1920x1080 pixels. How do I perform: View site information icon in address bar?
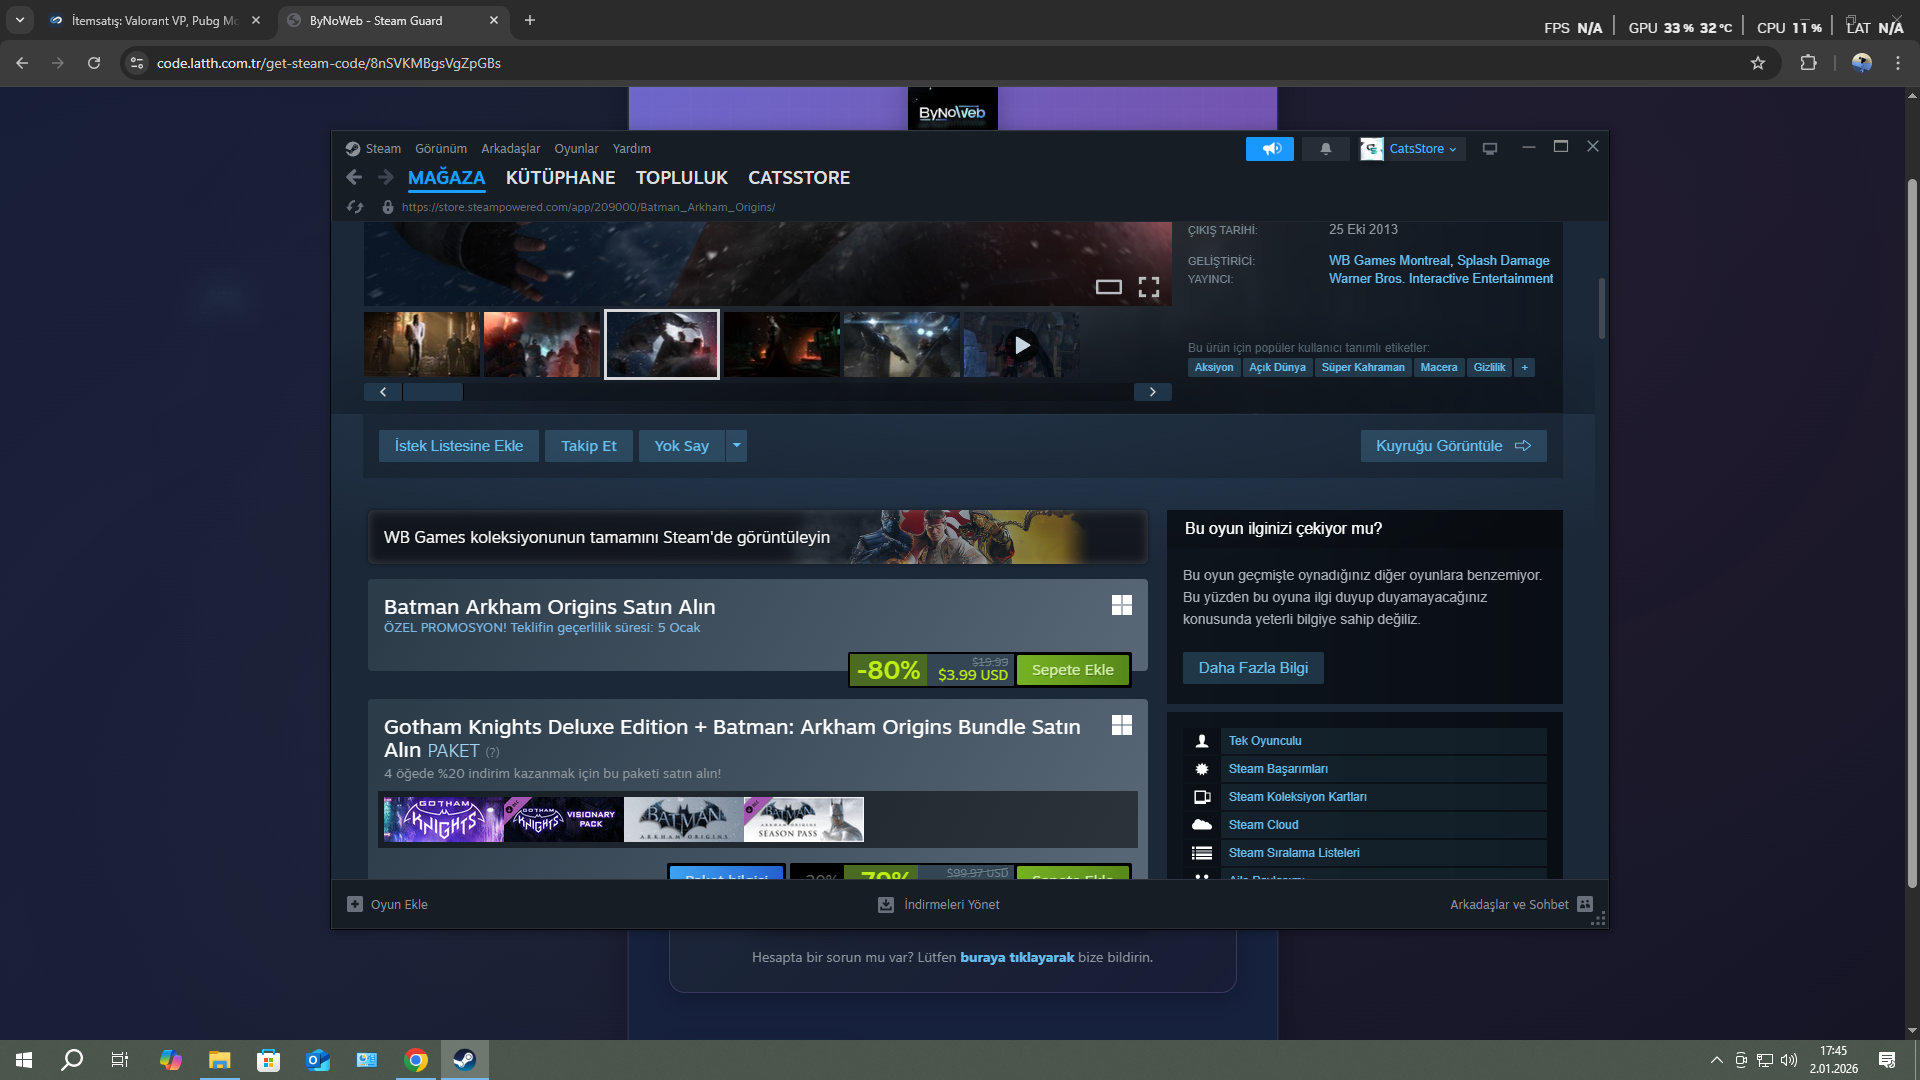click(137, 63)
